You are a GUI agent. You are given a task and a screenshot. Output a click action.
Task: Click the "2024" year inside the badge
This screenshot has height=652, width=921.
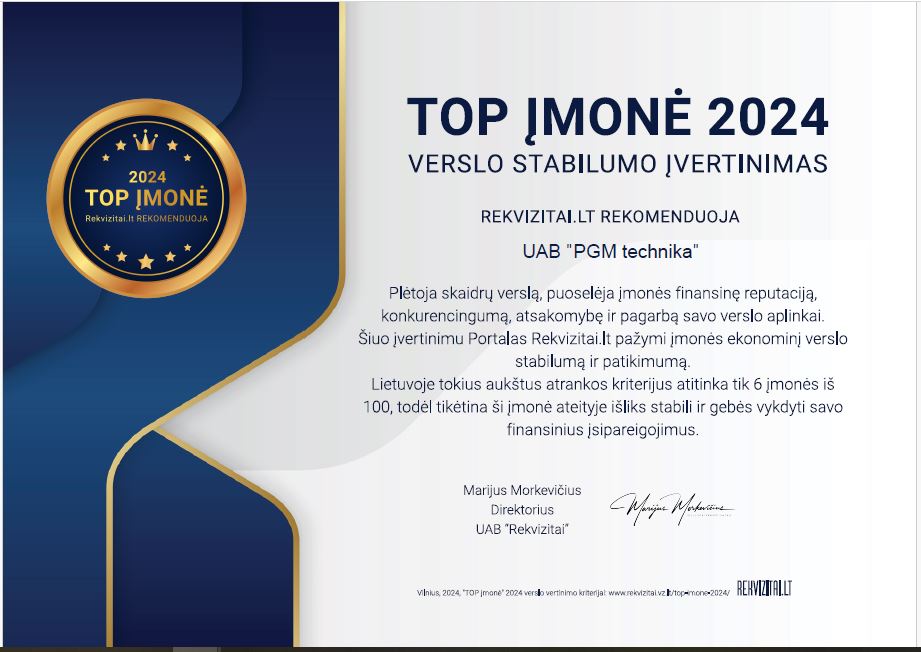point(146,177)
